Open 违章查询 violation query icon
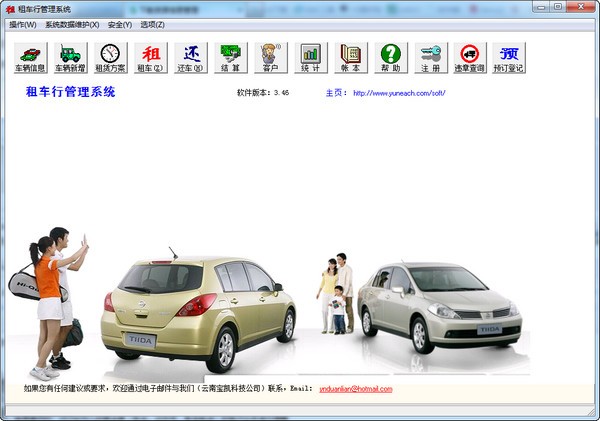The width and height of the screenshot is (600, 421). tap(469, 58)
